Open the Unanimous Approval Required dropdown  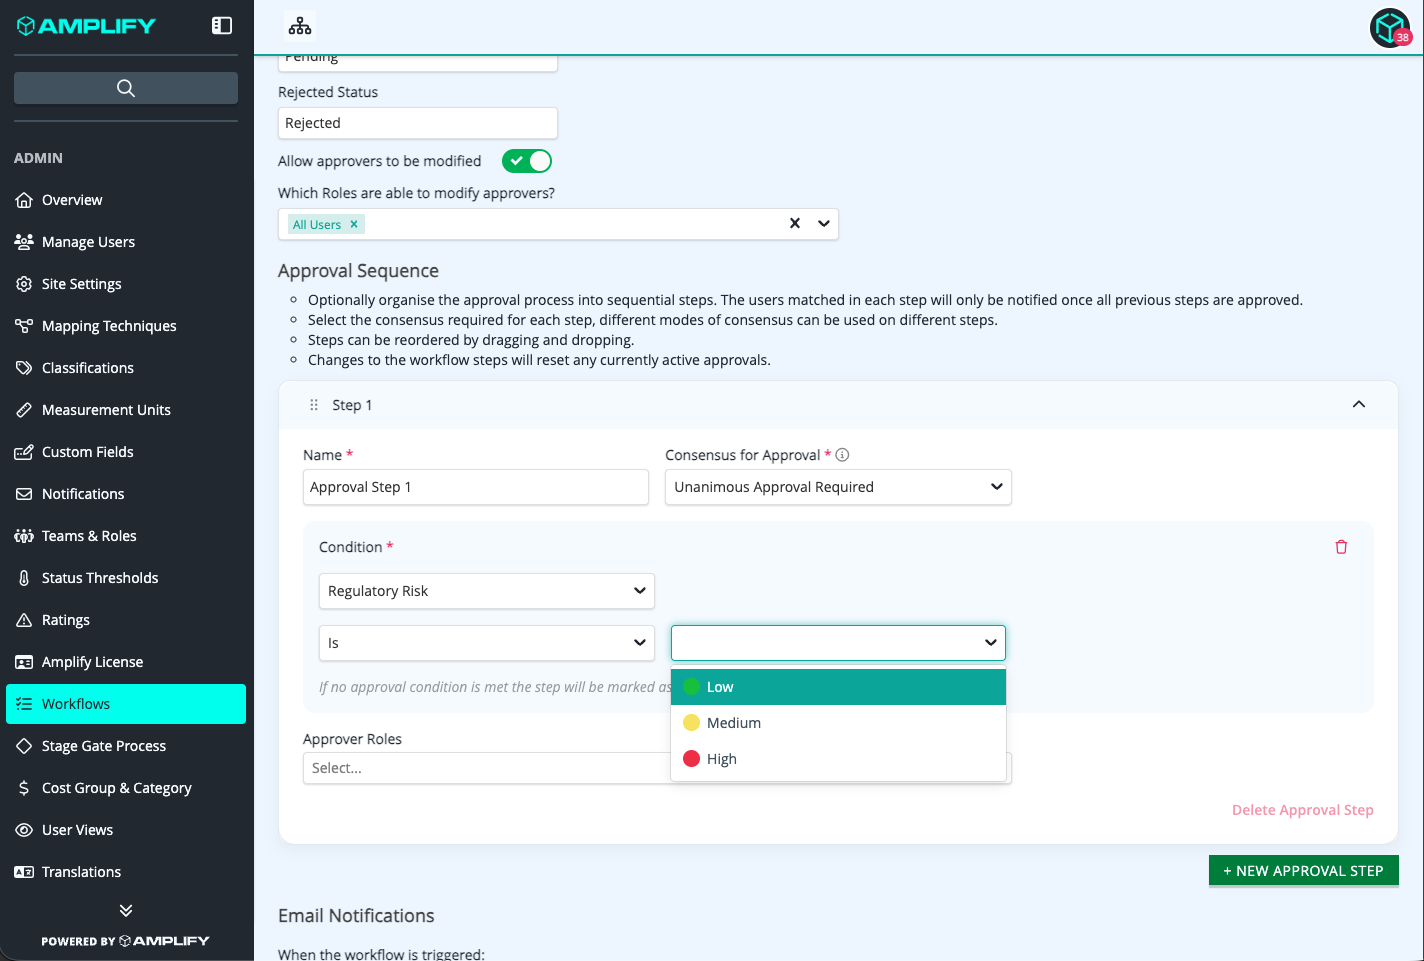coord(838,487)
